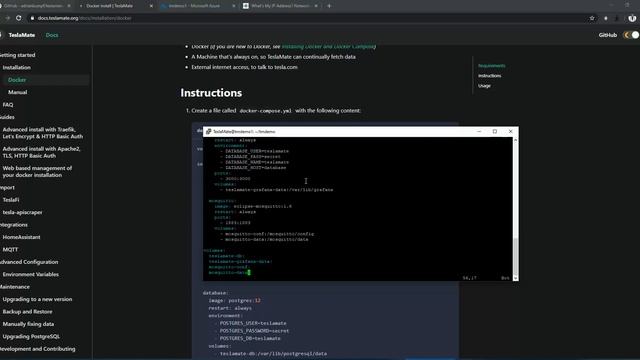The image size is (640, 360).
Task: Click the DATABASE_USER=teslamate line in terminal
Action: [x=257, y=151]
